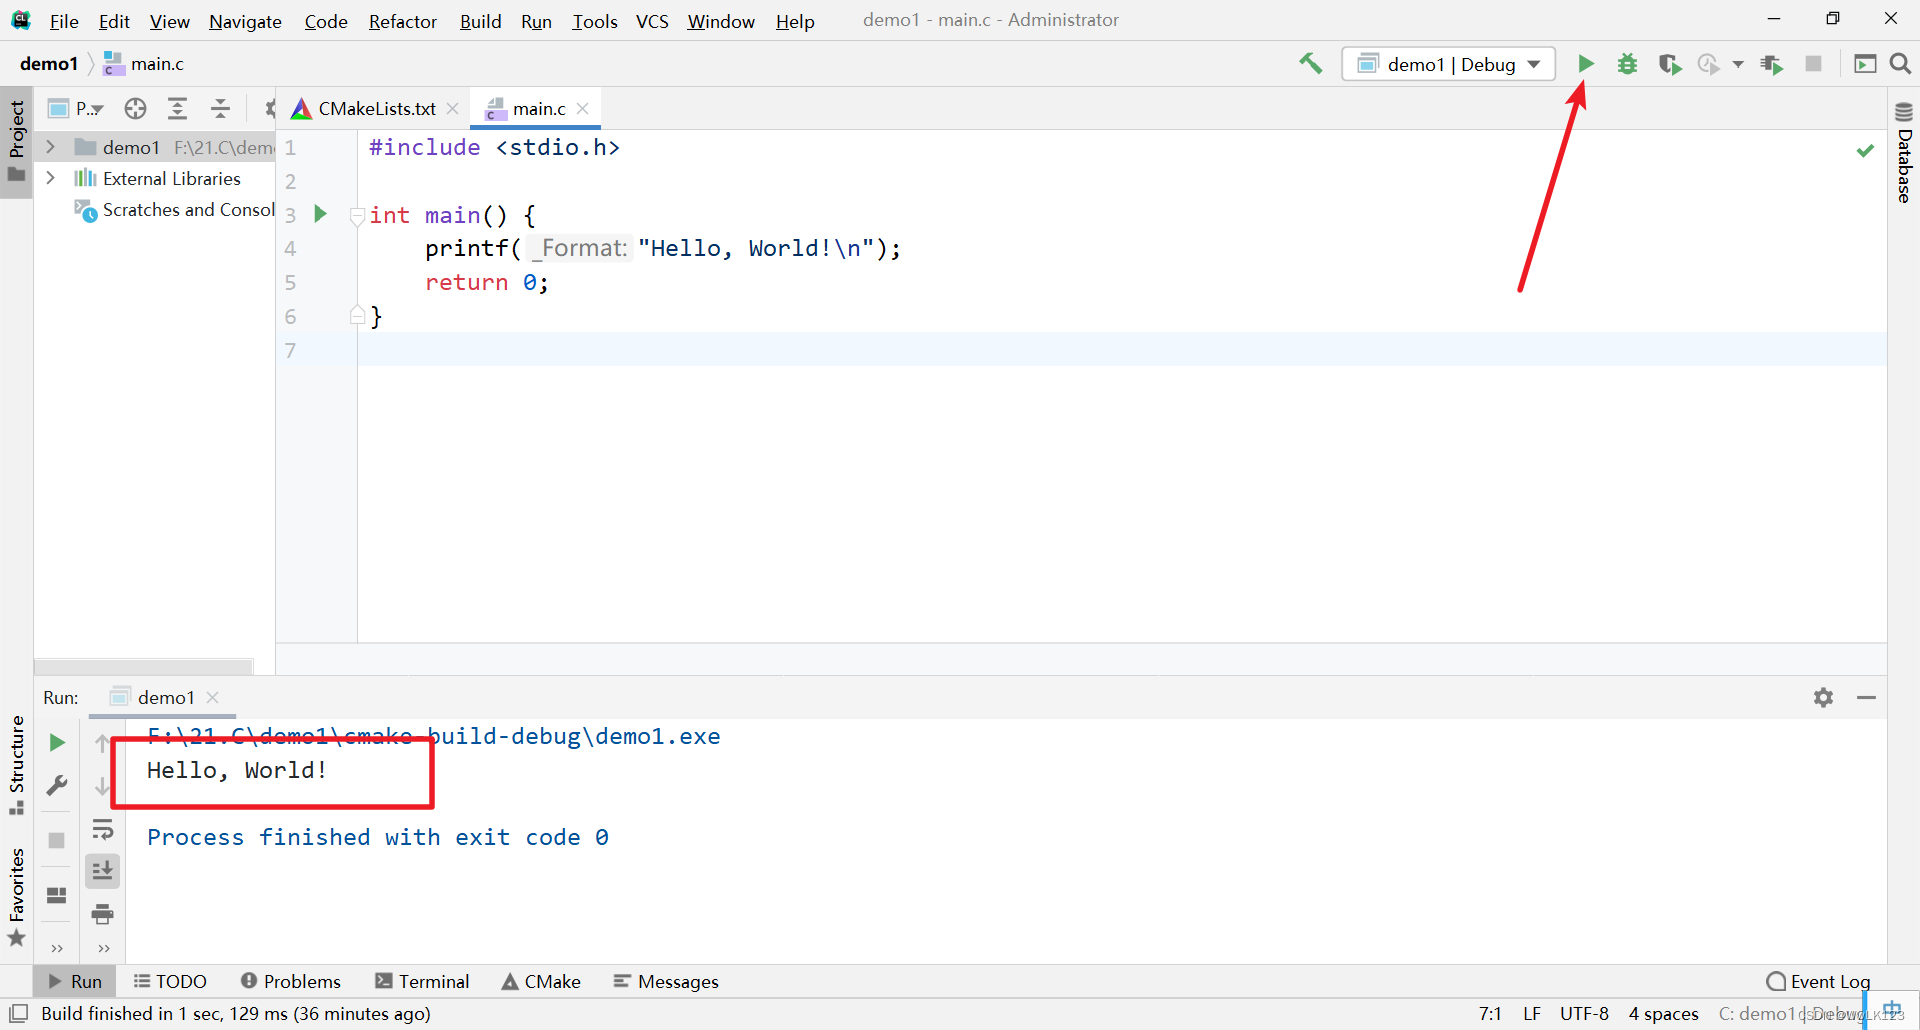Open the demo1.exe path link in the console
1920x1030 pixels.
[433, 736]
